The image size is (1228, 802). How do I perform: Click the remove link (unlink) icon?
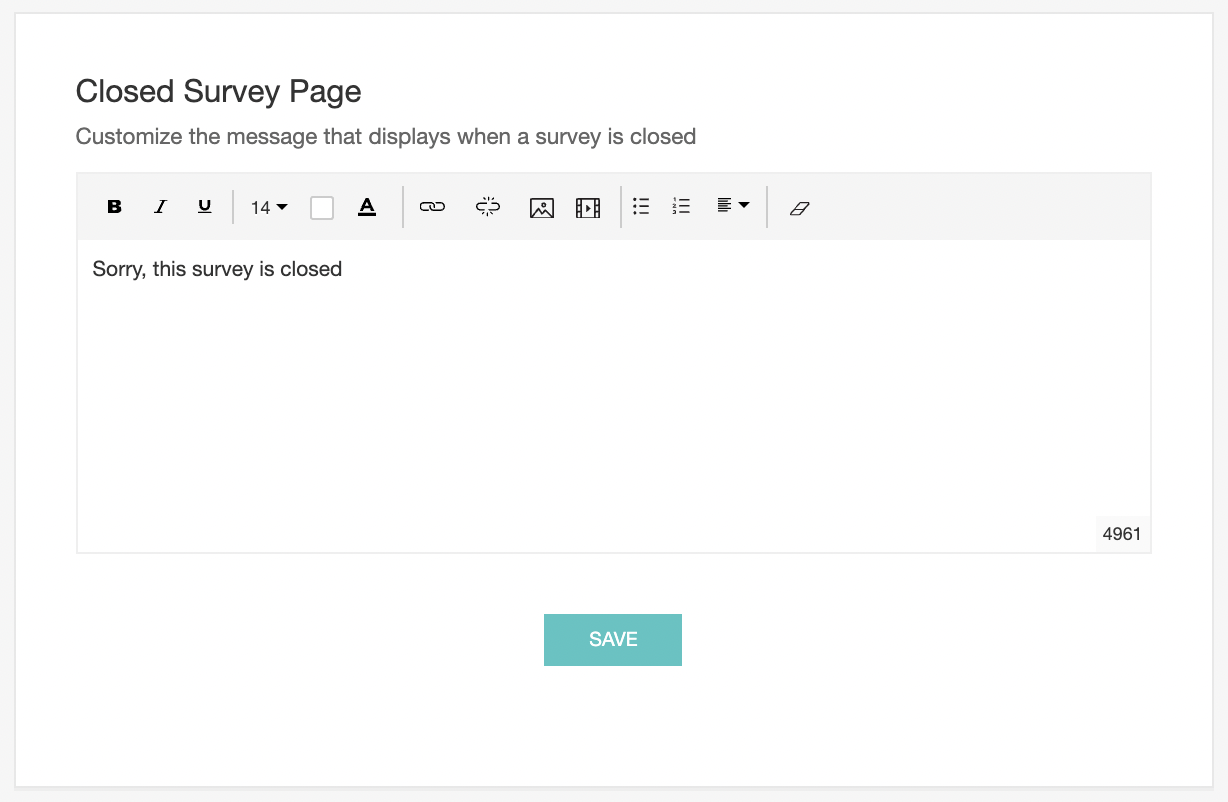[488, 207]
